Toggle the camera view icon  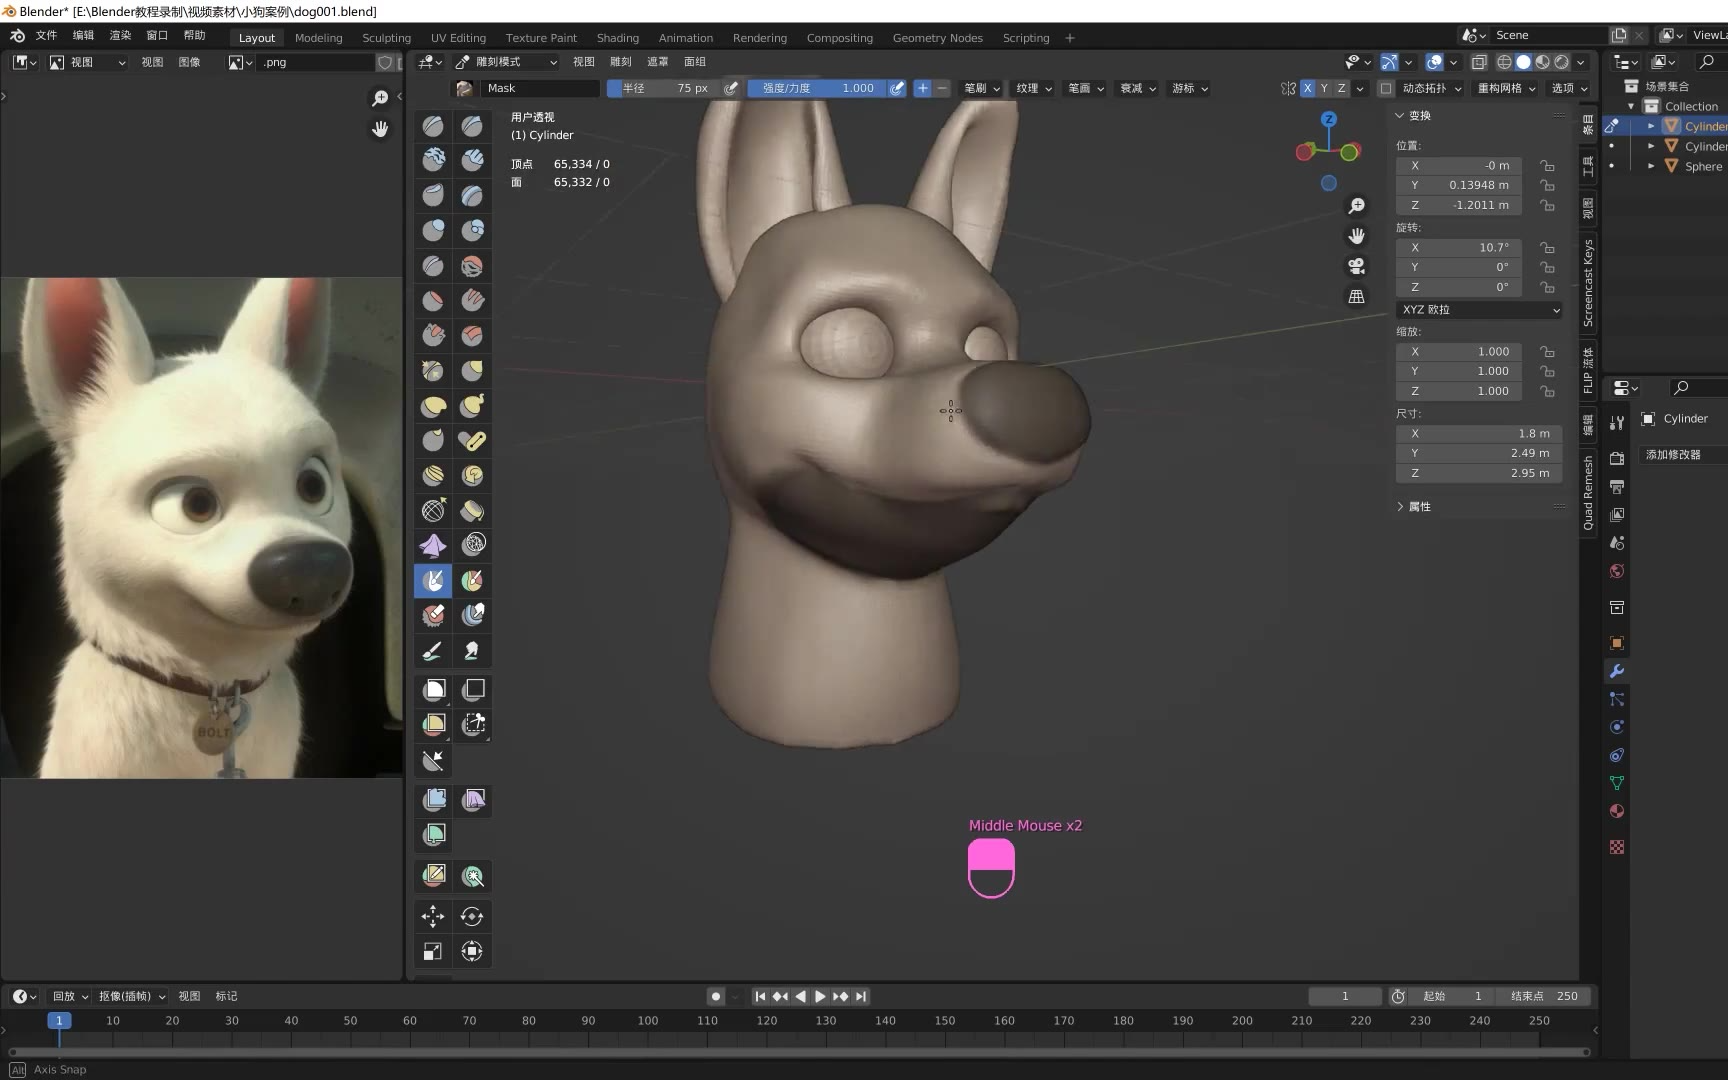point(1357,266)
